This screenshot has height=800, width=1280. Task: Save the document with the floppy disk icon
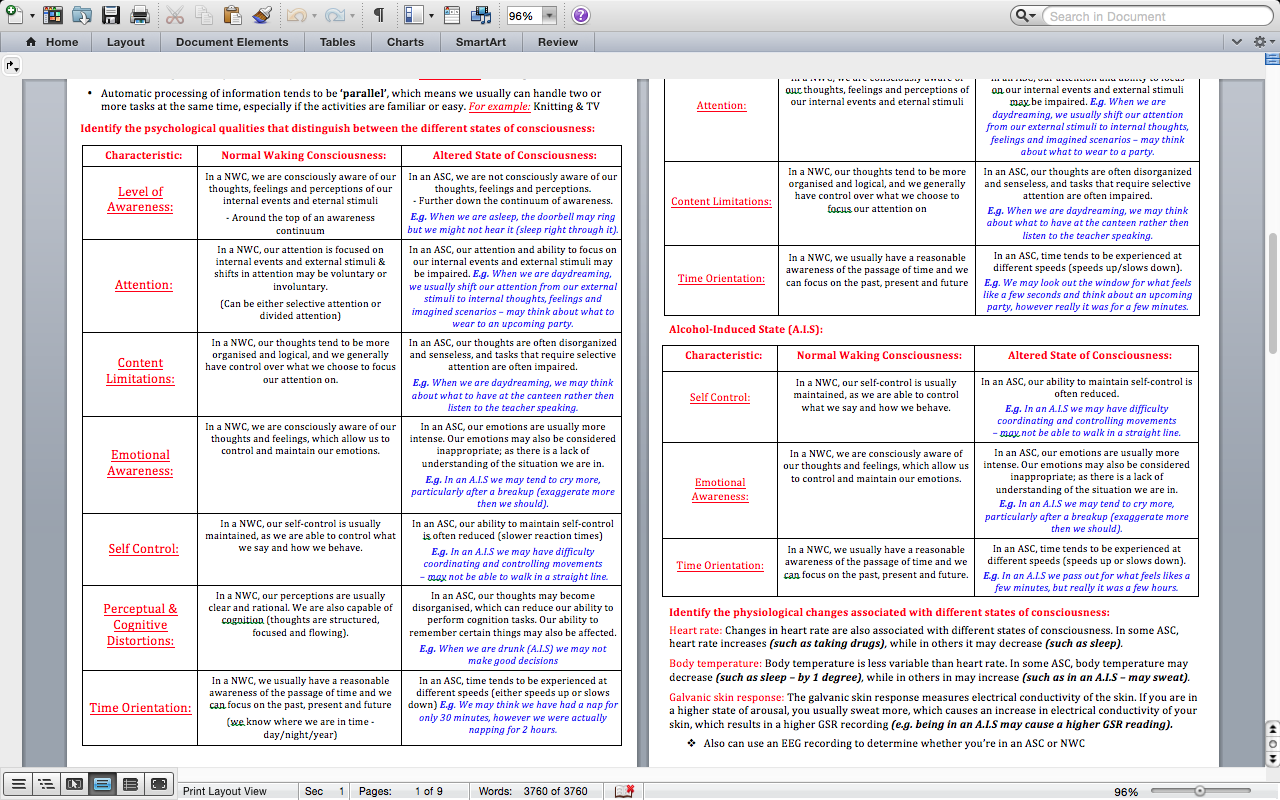click(111, 15)
